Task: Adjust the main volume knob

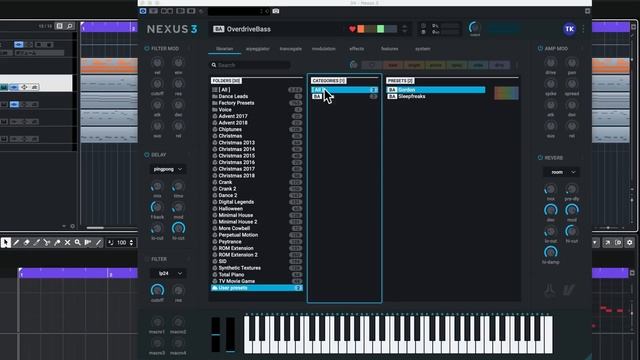Action: pos(474,28)
